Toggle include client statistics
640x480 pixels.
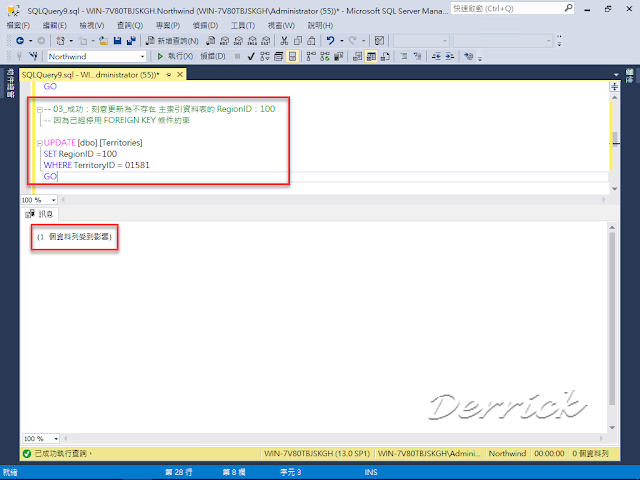click(338, 56)
